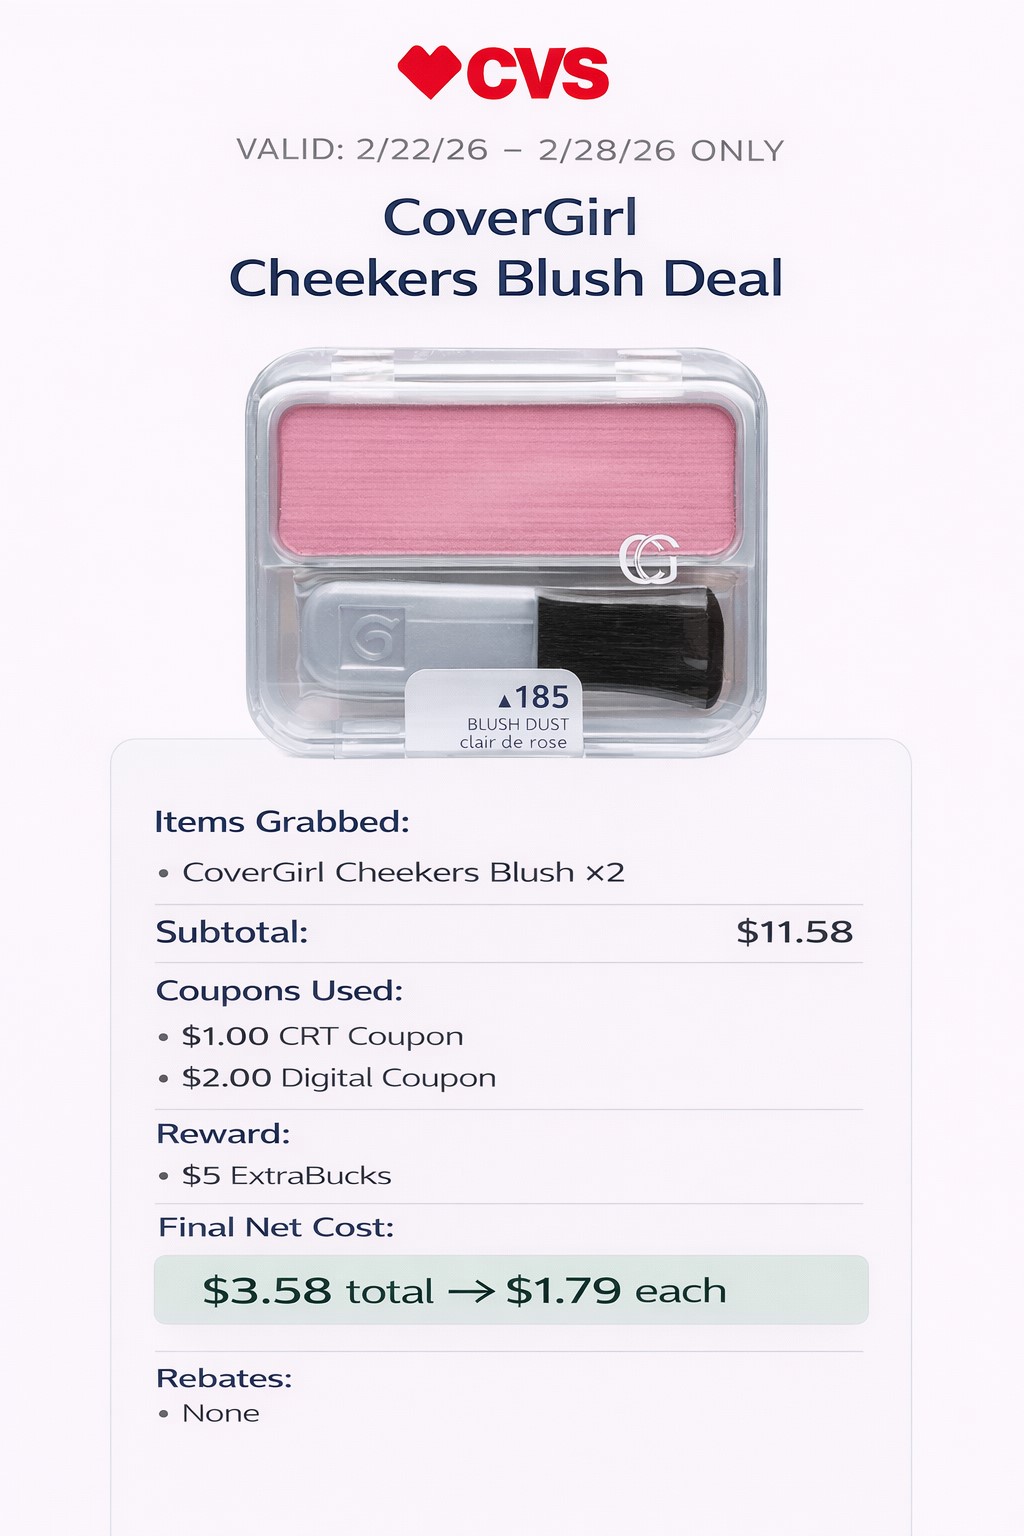Screen dimensions: 1024x1536
Task: Click the CG logo on blush compact
Action: [648, 559]
